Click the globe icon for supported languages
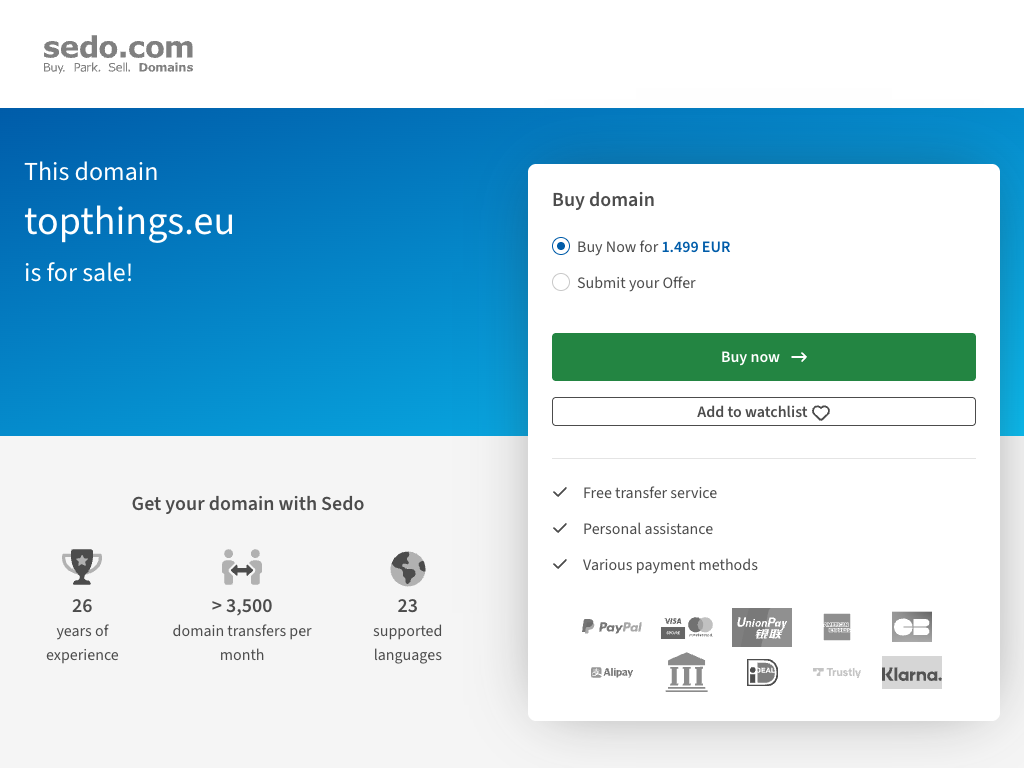 coord(408,569)
